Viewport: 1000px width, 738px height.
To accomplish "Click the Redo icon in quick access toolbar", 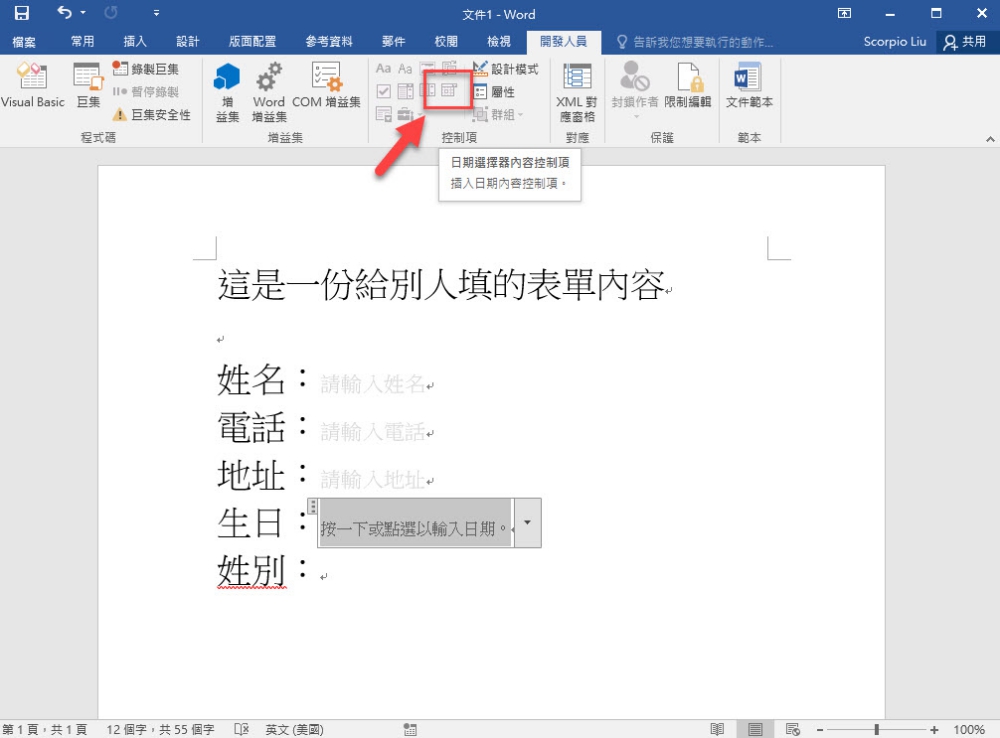I will coord(111,13).
